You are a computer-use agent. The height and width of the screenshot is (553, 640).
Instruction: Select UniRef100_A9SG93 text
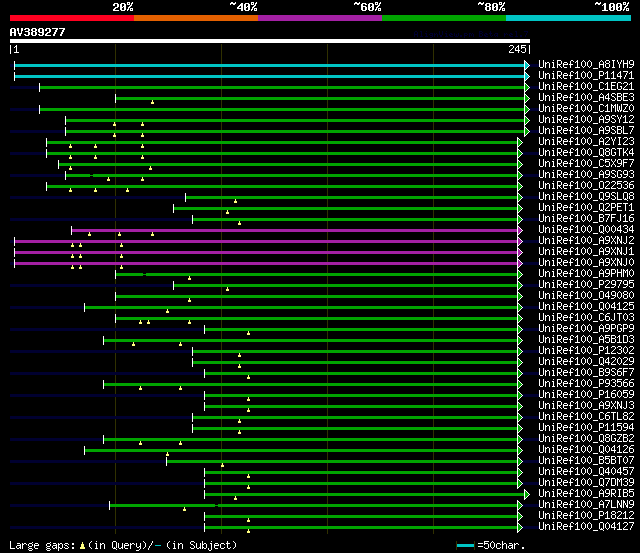[x=586, y=175]
